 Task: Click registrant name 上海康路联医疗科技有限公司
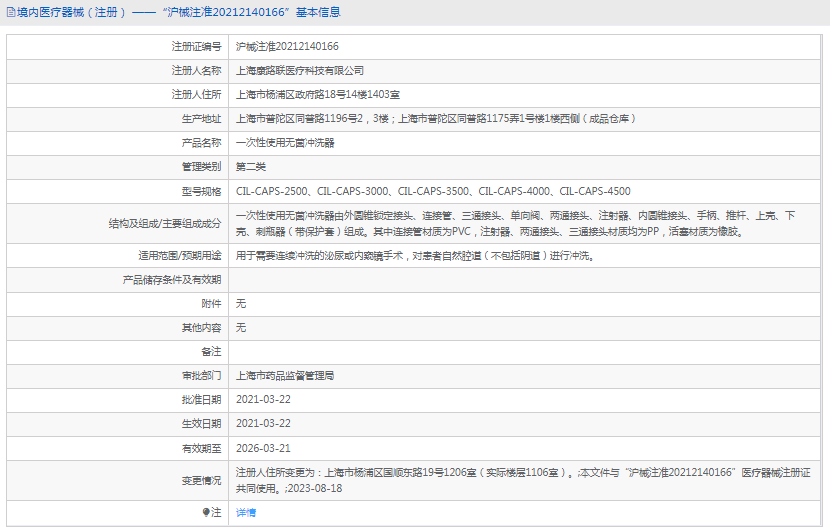tap(300, 70)
